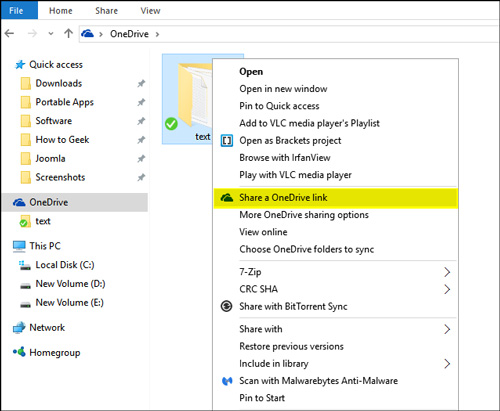The image size is (500, 411).
Task: Click the Brackets icon in context menu
Action: coord(227,141)
